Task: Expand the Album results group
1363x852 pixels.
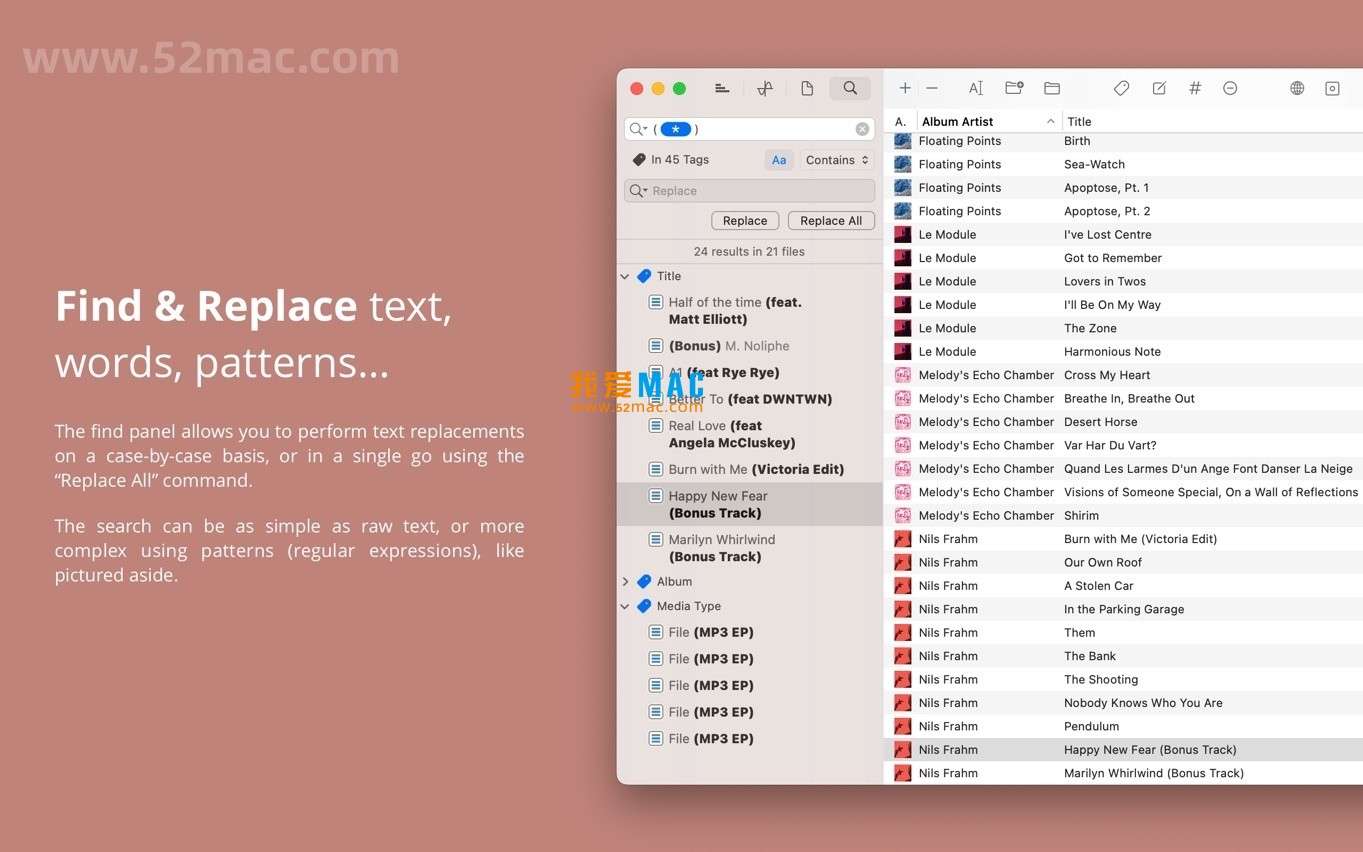Action: pos(625,581)
